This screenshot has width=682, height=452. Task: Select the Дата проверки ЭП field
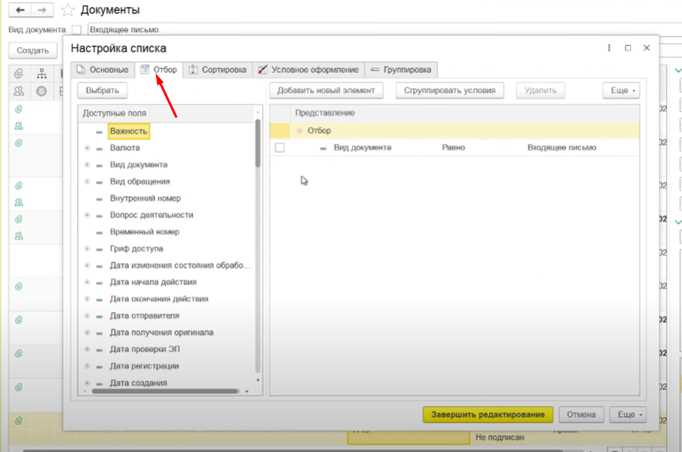point(144,349)
